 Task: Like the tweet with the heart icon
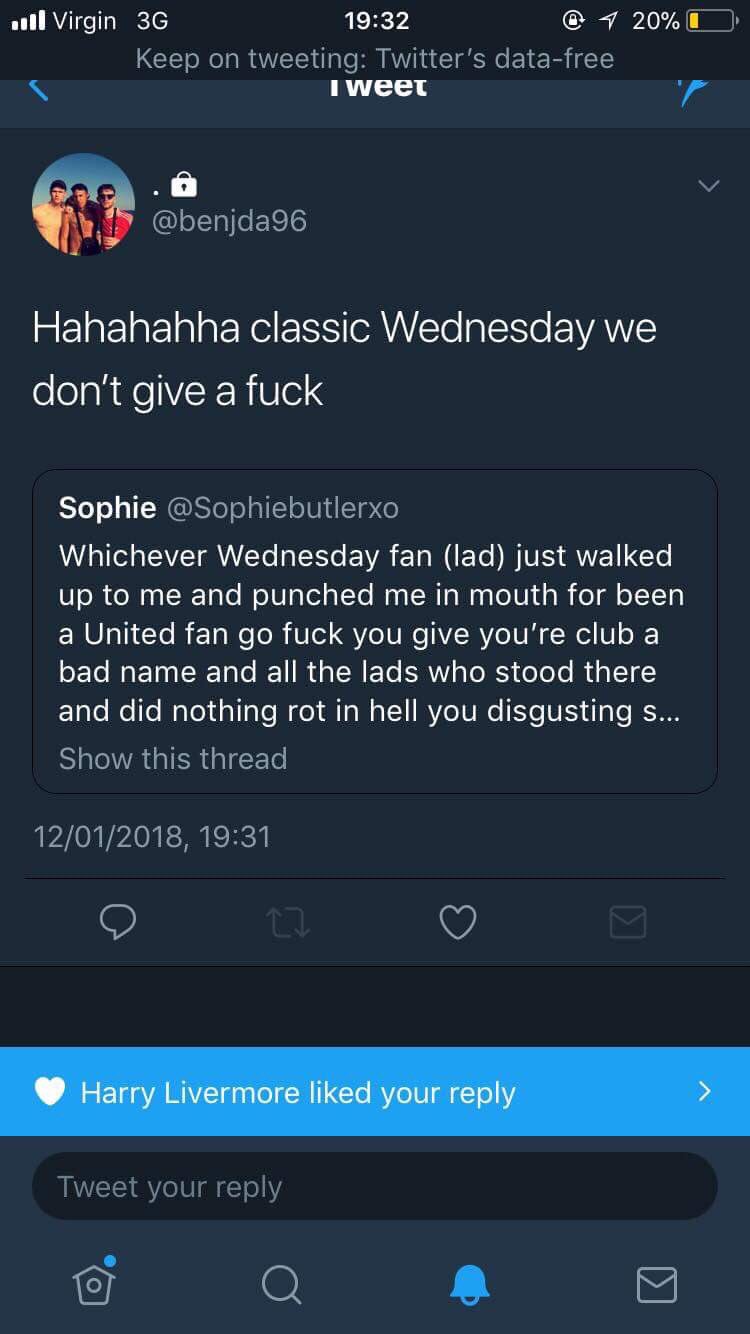coord(458,922)
